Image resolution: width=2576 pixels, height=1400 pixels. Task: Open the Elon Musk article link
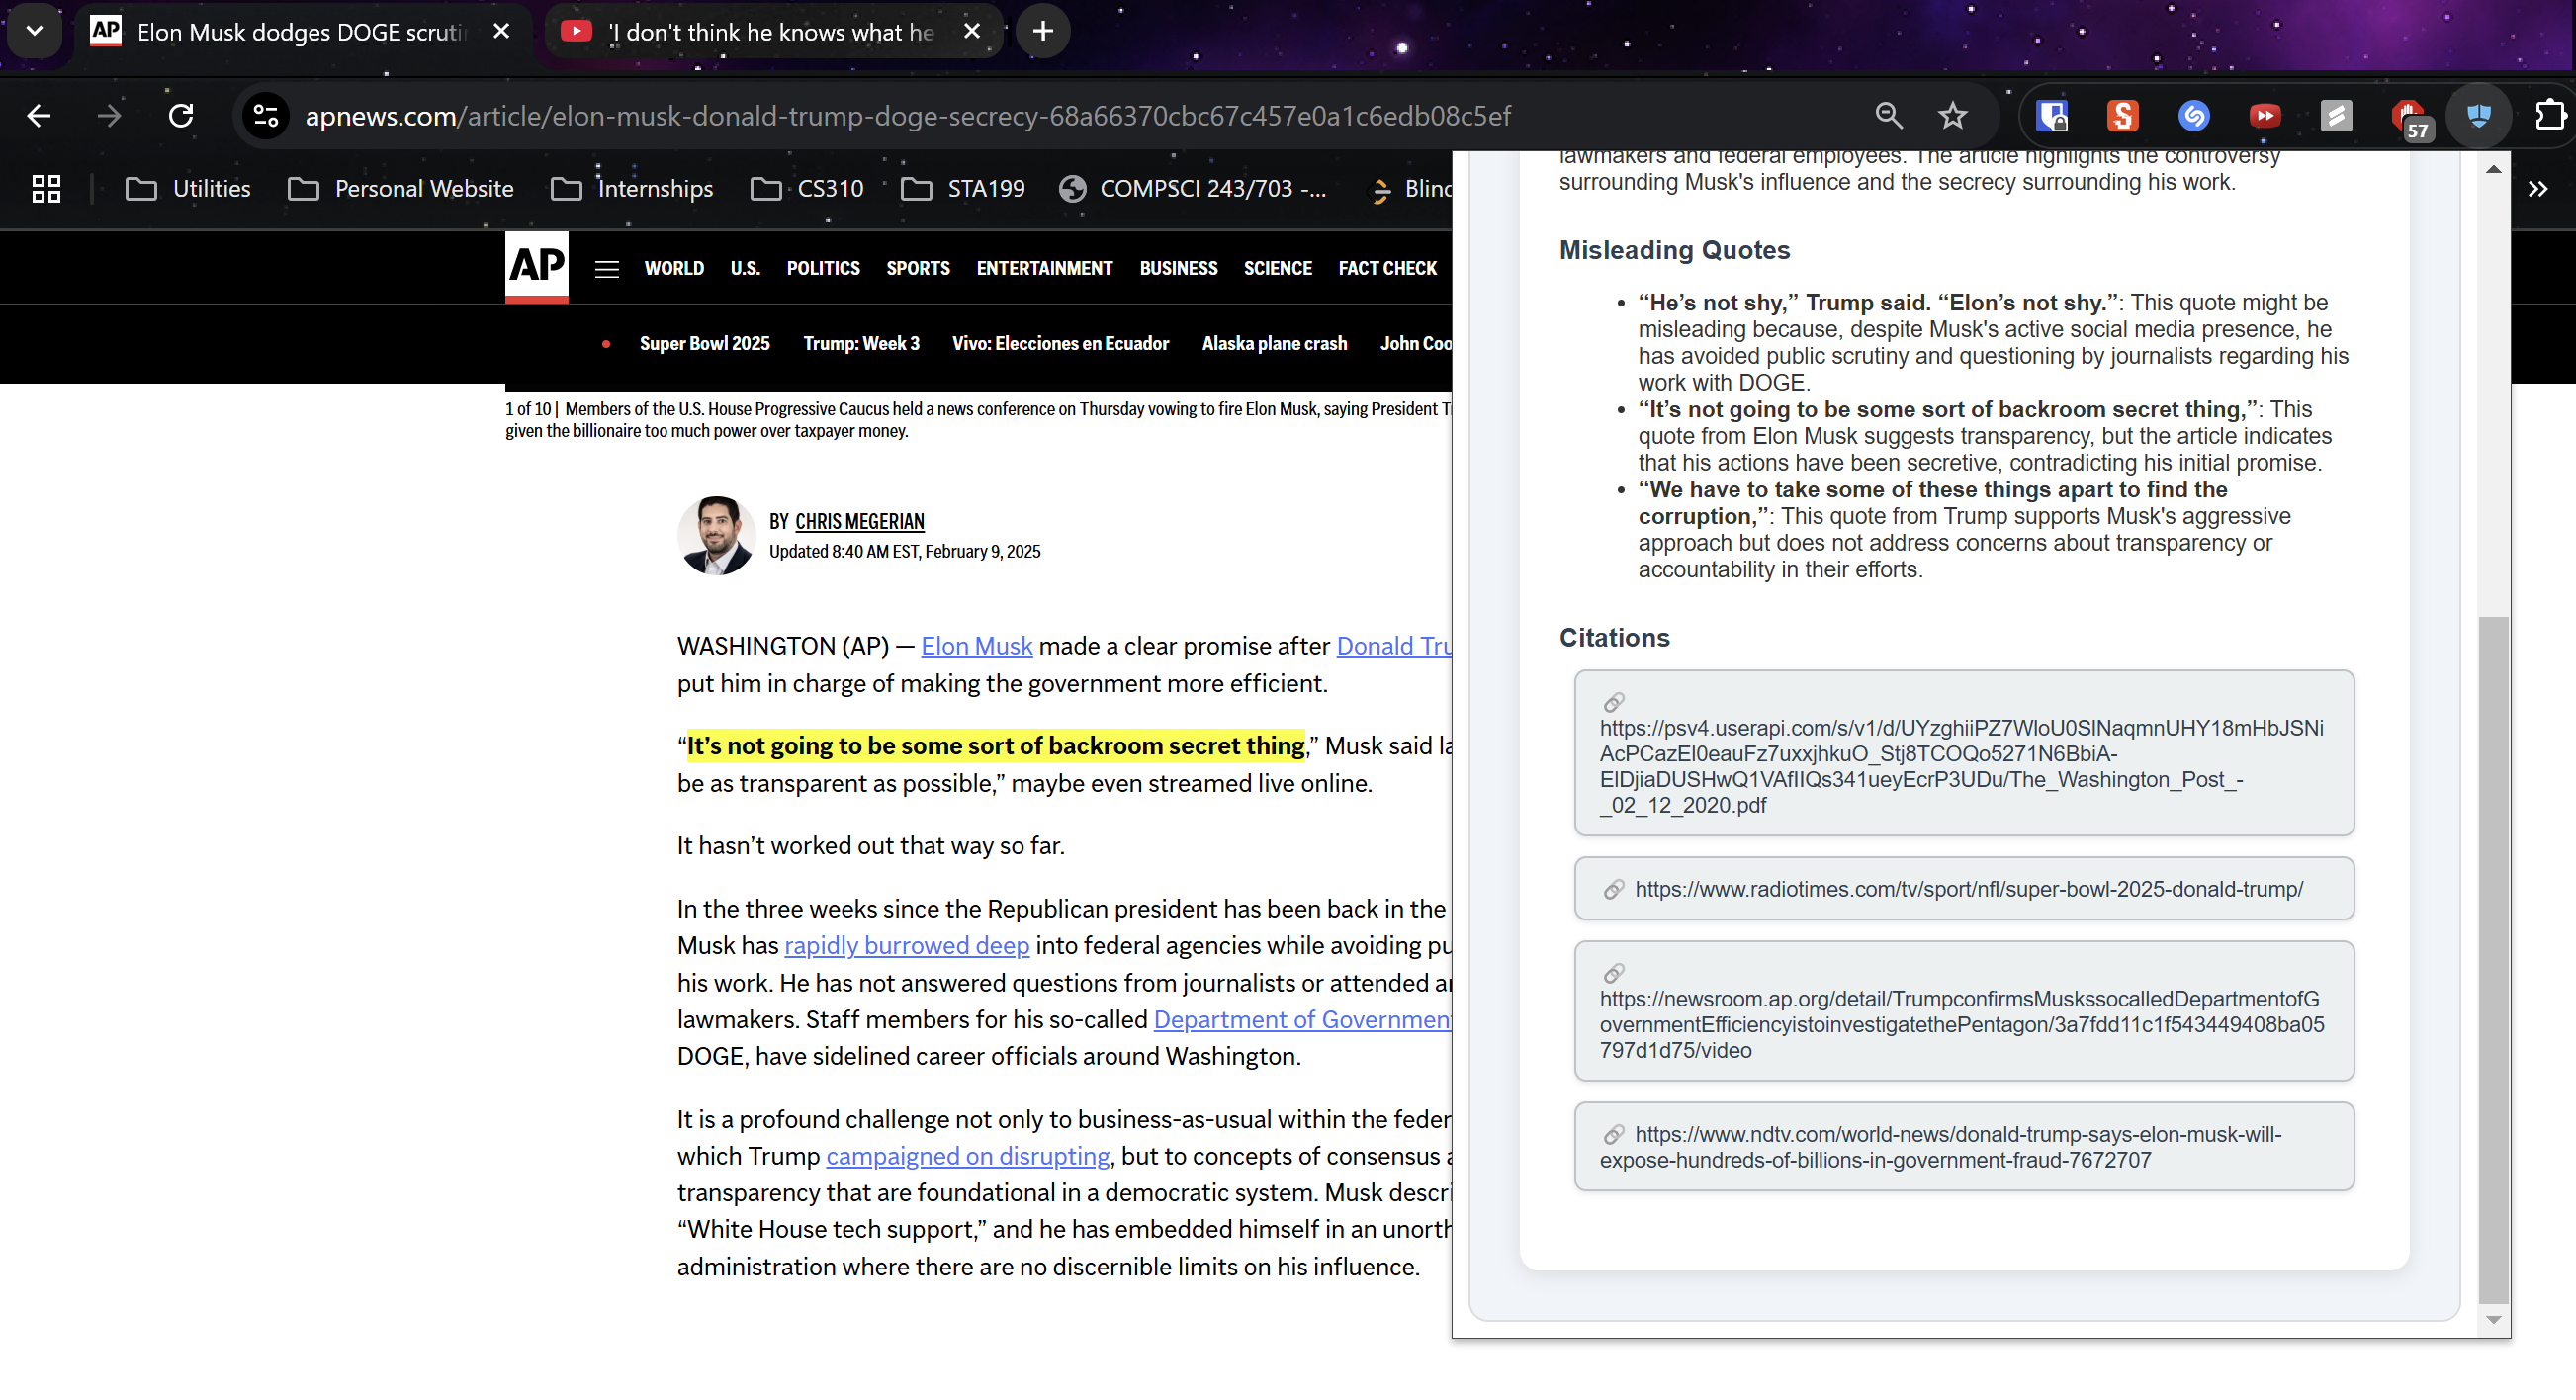tap(975, 646)
